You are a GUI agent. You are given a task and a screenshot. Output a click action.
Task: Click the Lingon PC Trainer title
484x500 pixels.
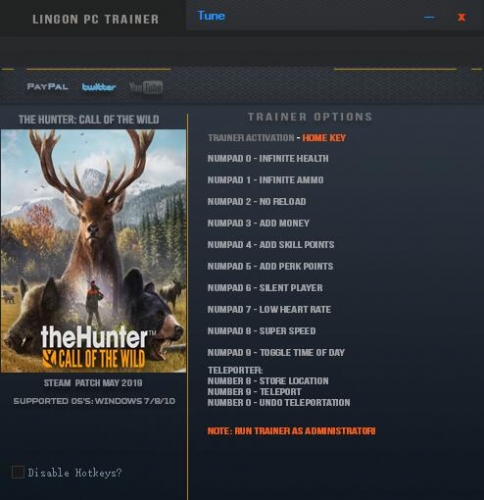95,19
